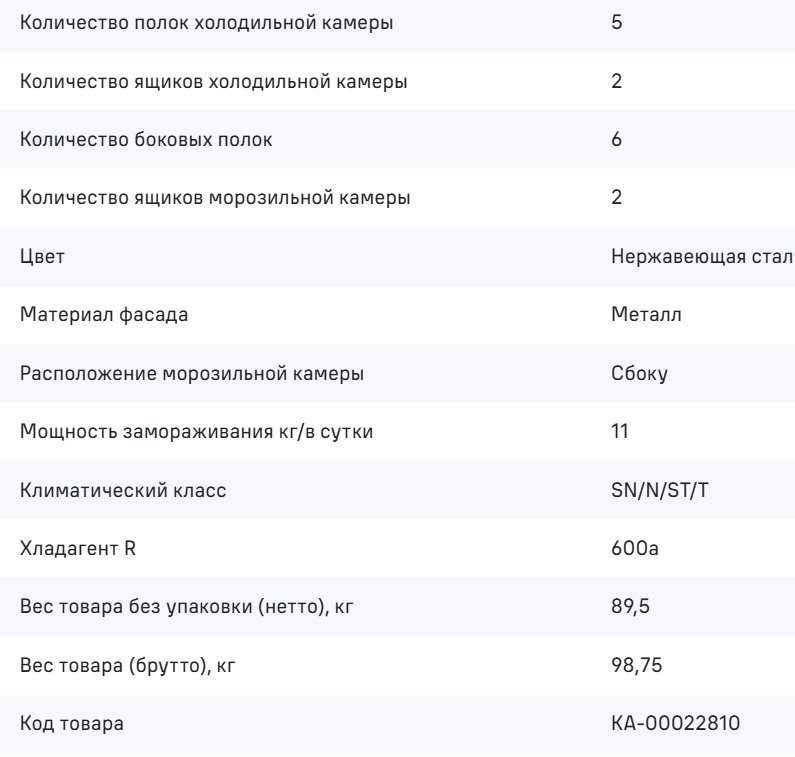Click the net weight value 89,5

point(630,606)
